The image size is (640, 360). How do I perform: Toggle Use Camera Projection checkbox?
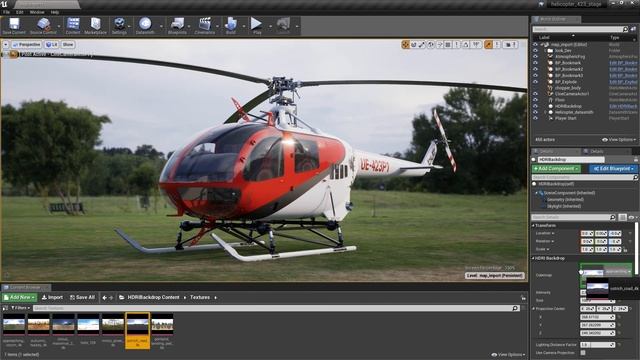pyautogui.click(x=583, y=353)
